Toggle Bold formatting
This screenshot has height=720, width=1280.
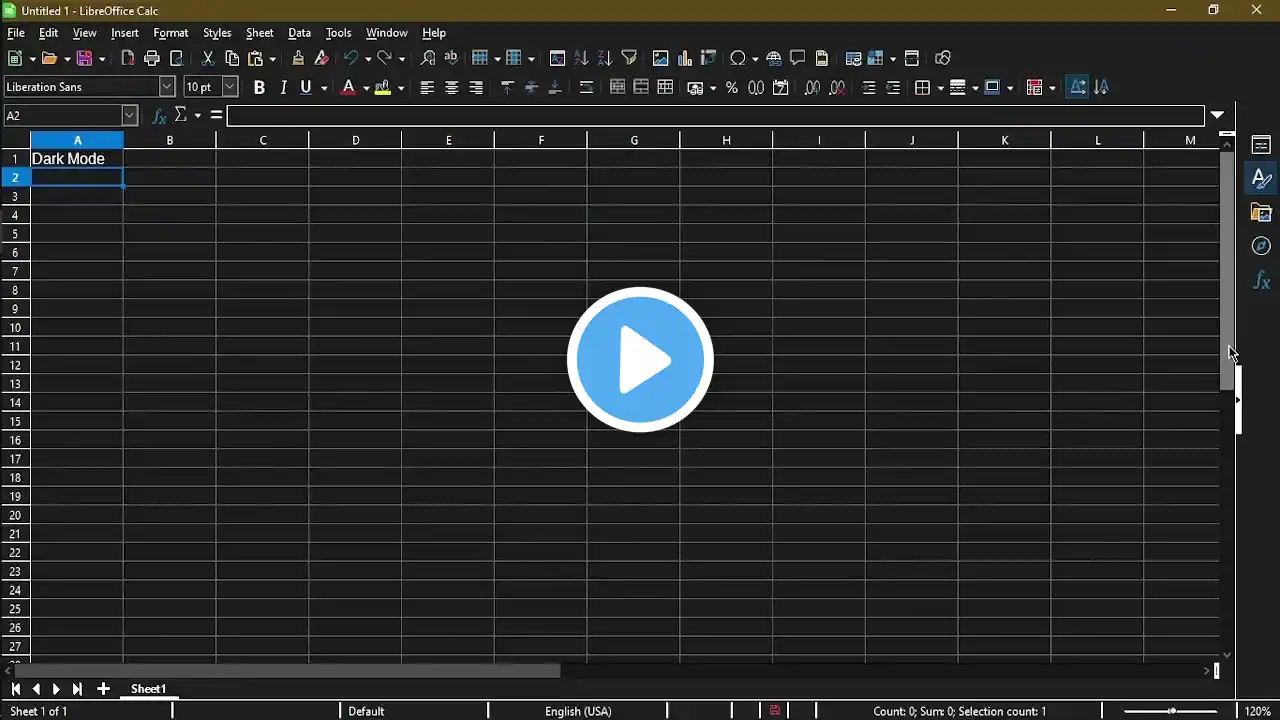(259, 88)
